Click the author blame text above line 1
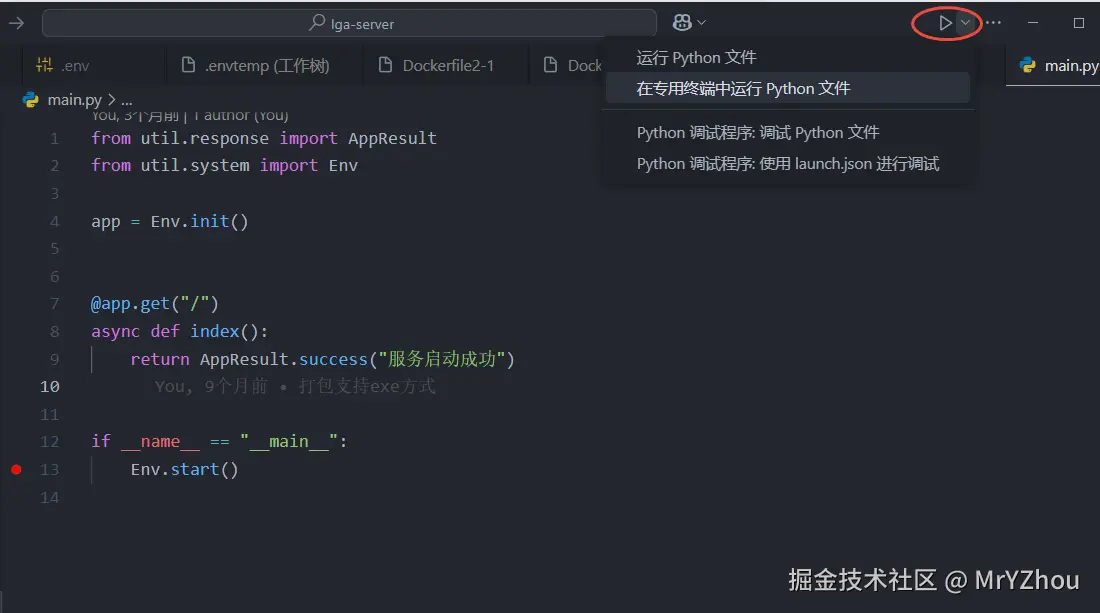 pyautogui.click(x=190, y=115)
